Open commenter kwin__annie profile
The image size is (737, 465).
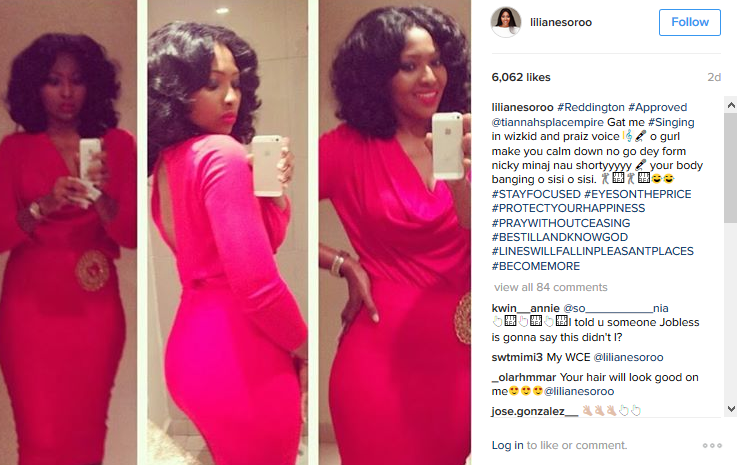coord(525,308)
